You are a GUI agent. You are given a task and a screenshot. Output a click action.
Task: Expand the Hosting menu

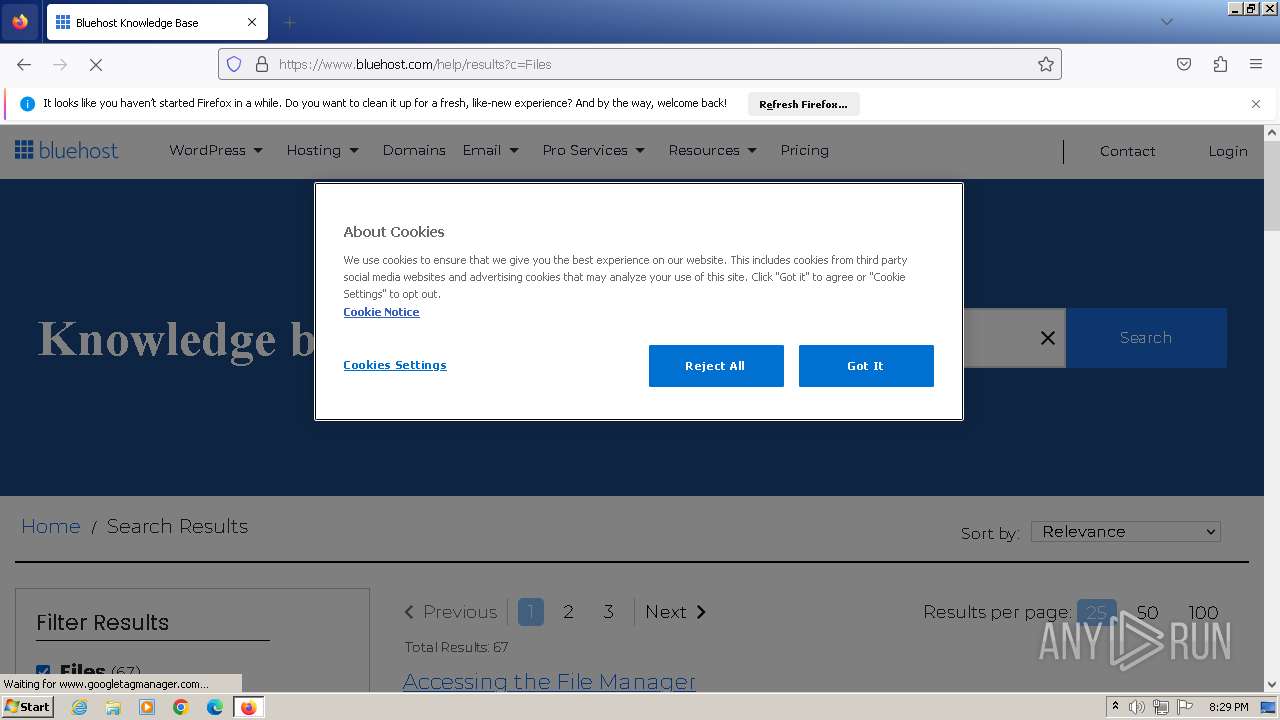[322, 150]
